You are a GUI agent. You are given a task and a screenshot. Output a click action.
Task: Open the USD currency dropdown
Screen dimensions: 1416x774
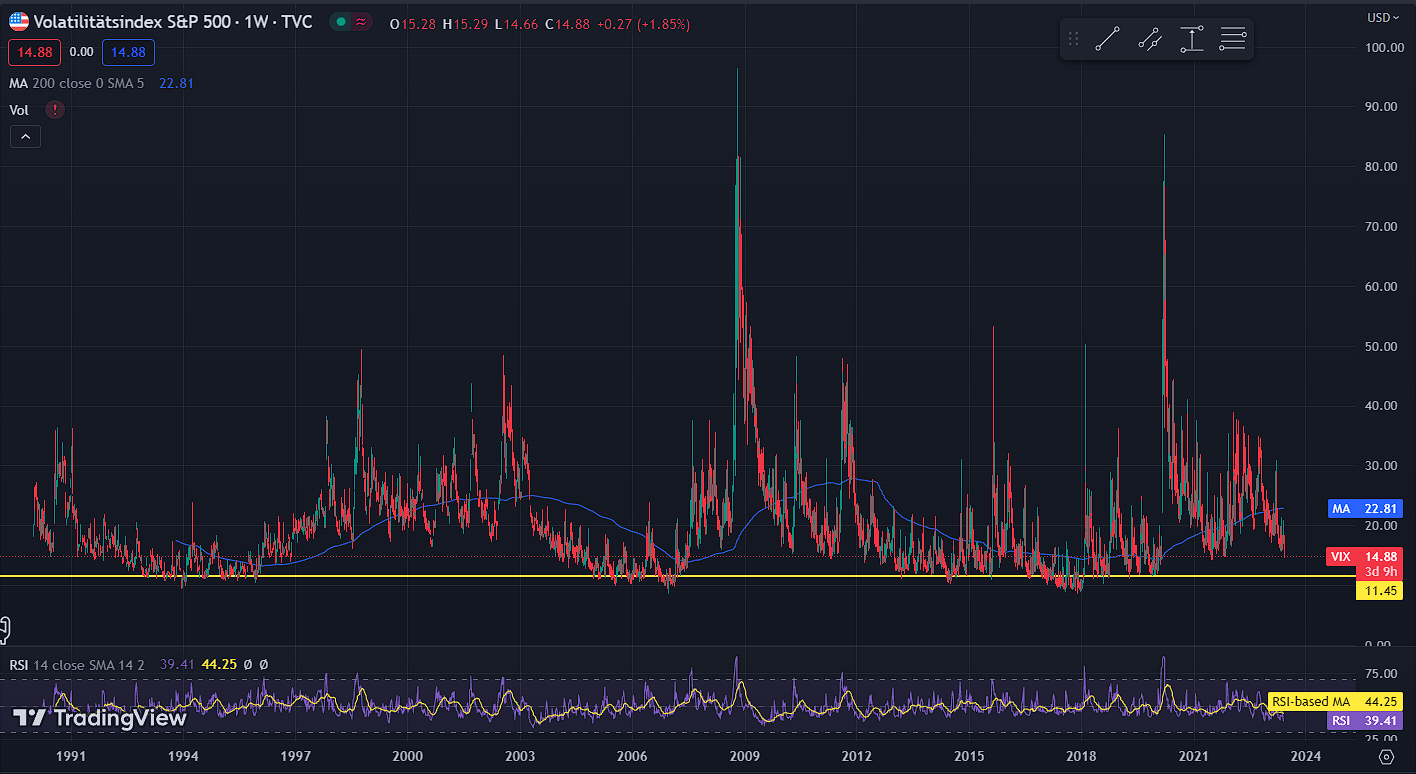[1384, 17]
